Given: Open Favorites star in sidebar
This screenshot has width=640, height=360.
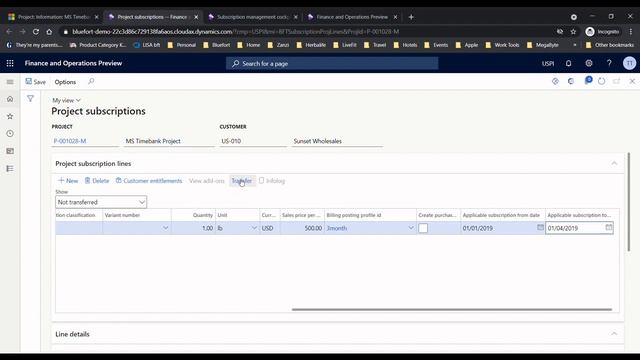Looking at the screenshot, I should [x=10, y=116].
